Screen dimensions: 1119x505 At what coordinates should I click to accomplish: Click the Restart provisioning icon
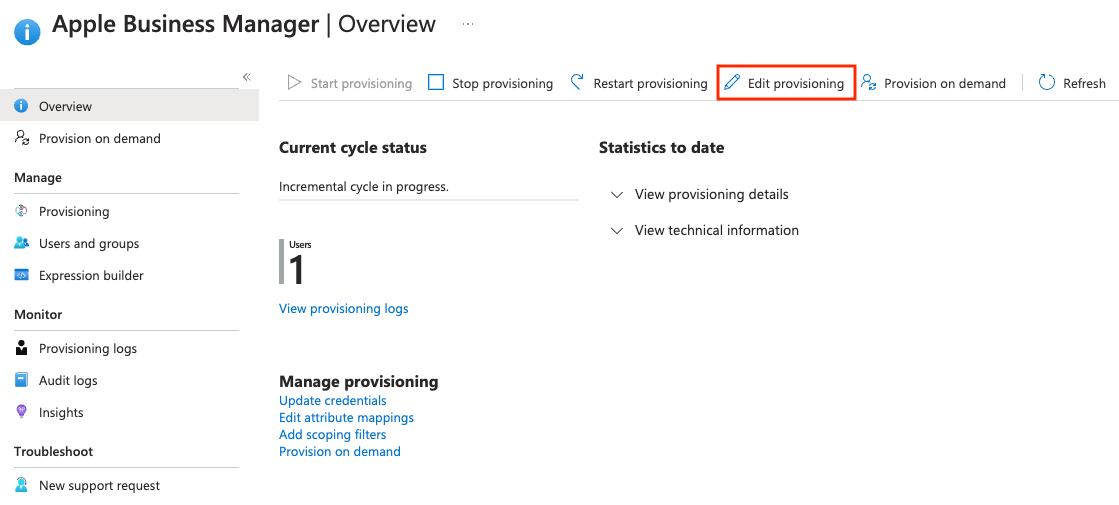click(x=578, y=83)
